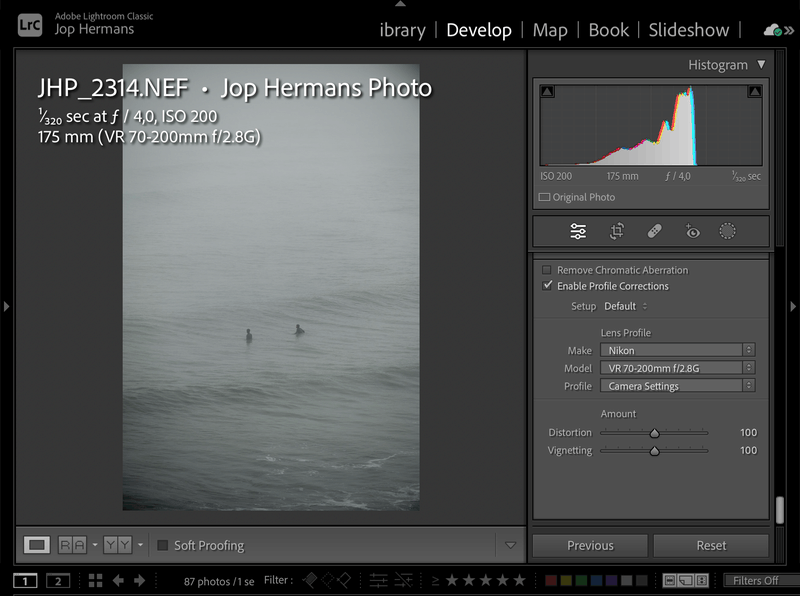This screenshot has height=596, width=800.
Task: Open the Masking circle tool
Action: [727, 231]
